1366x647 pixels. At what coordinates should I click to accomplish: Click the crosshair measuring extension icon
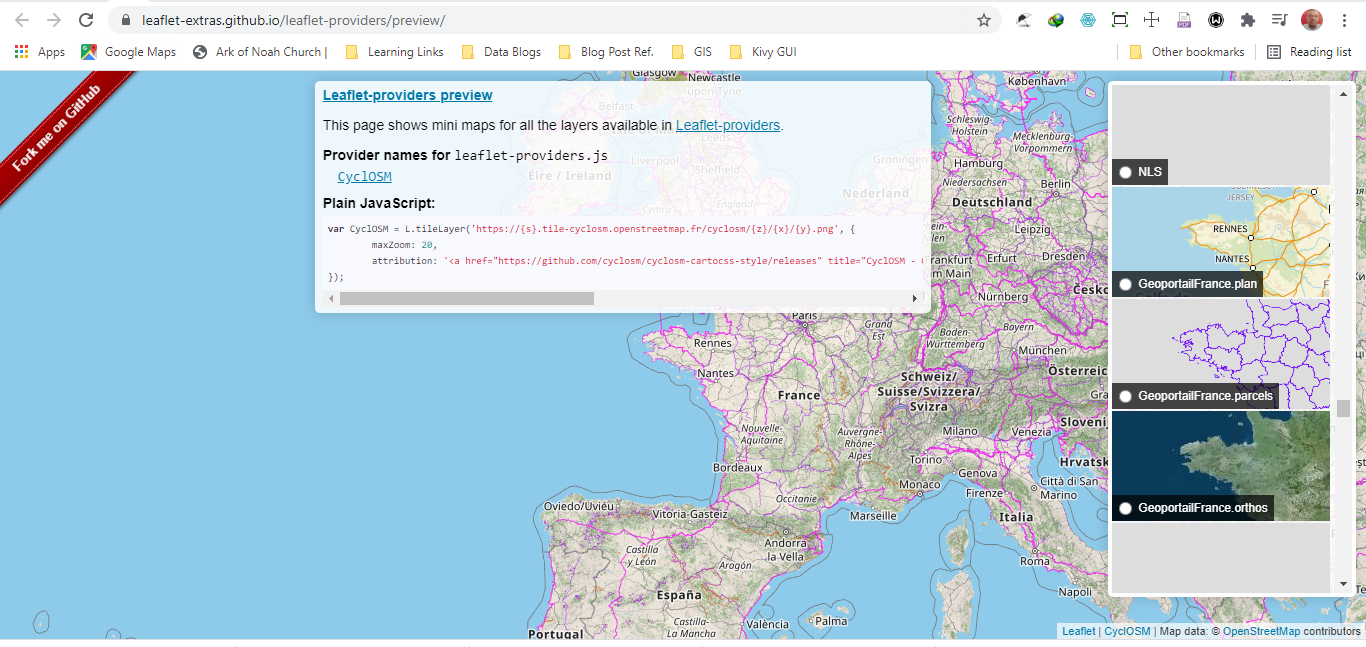click(x=1151, y=20)
